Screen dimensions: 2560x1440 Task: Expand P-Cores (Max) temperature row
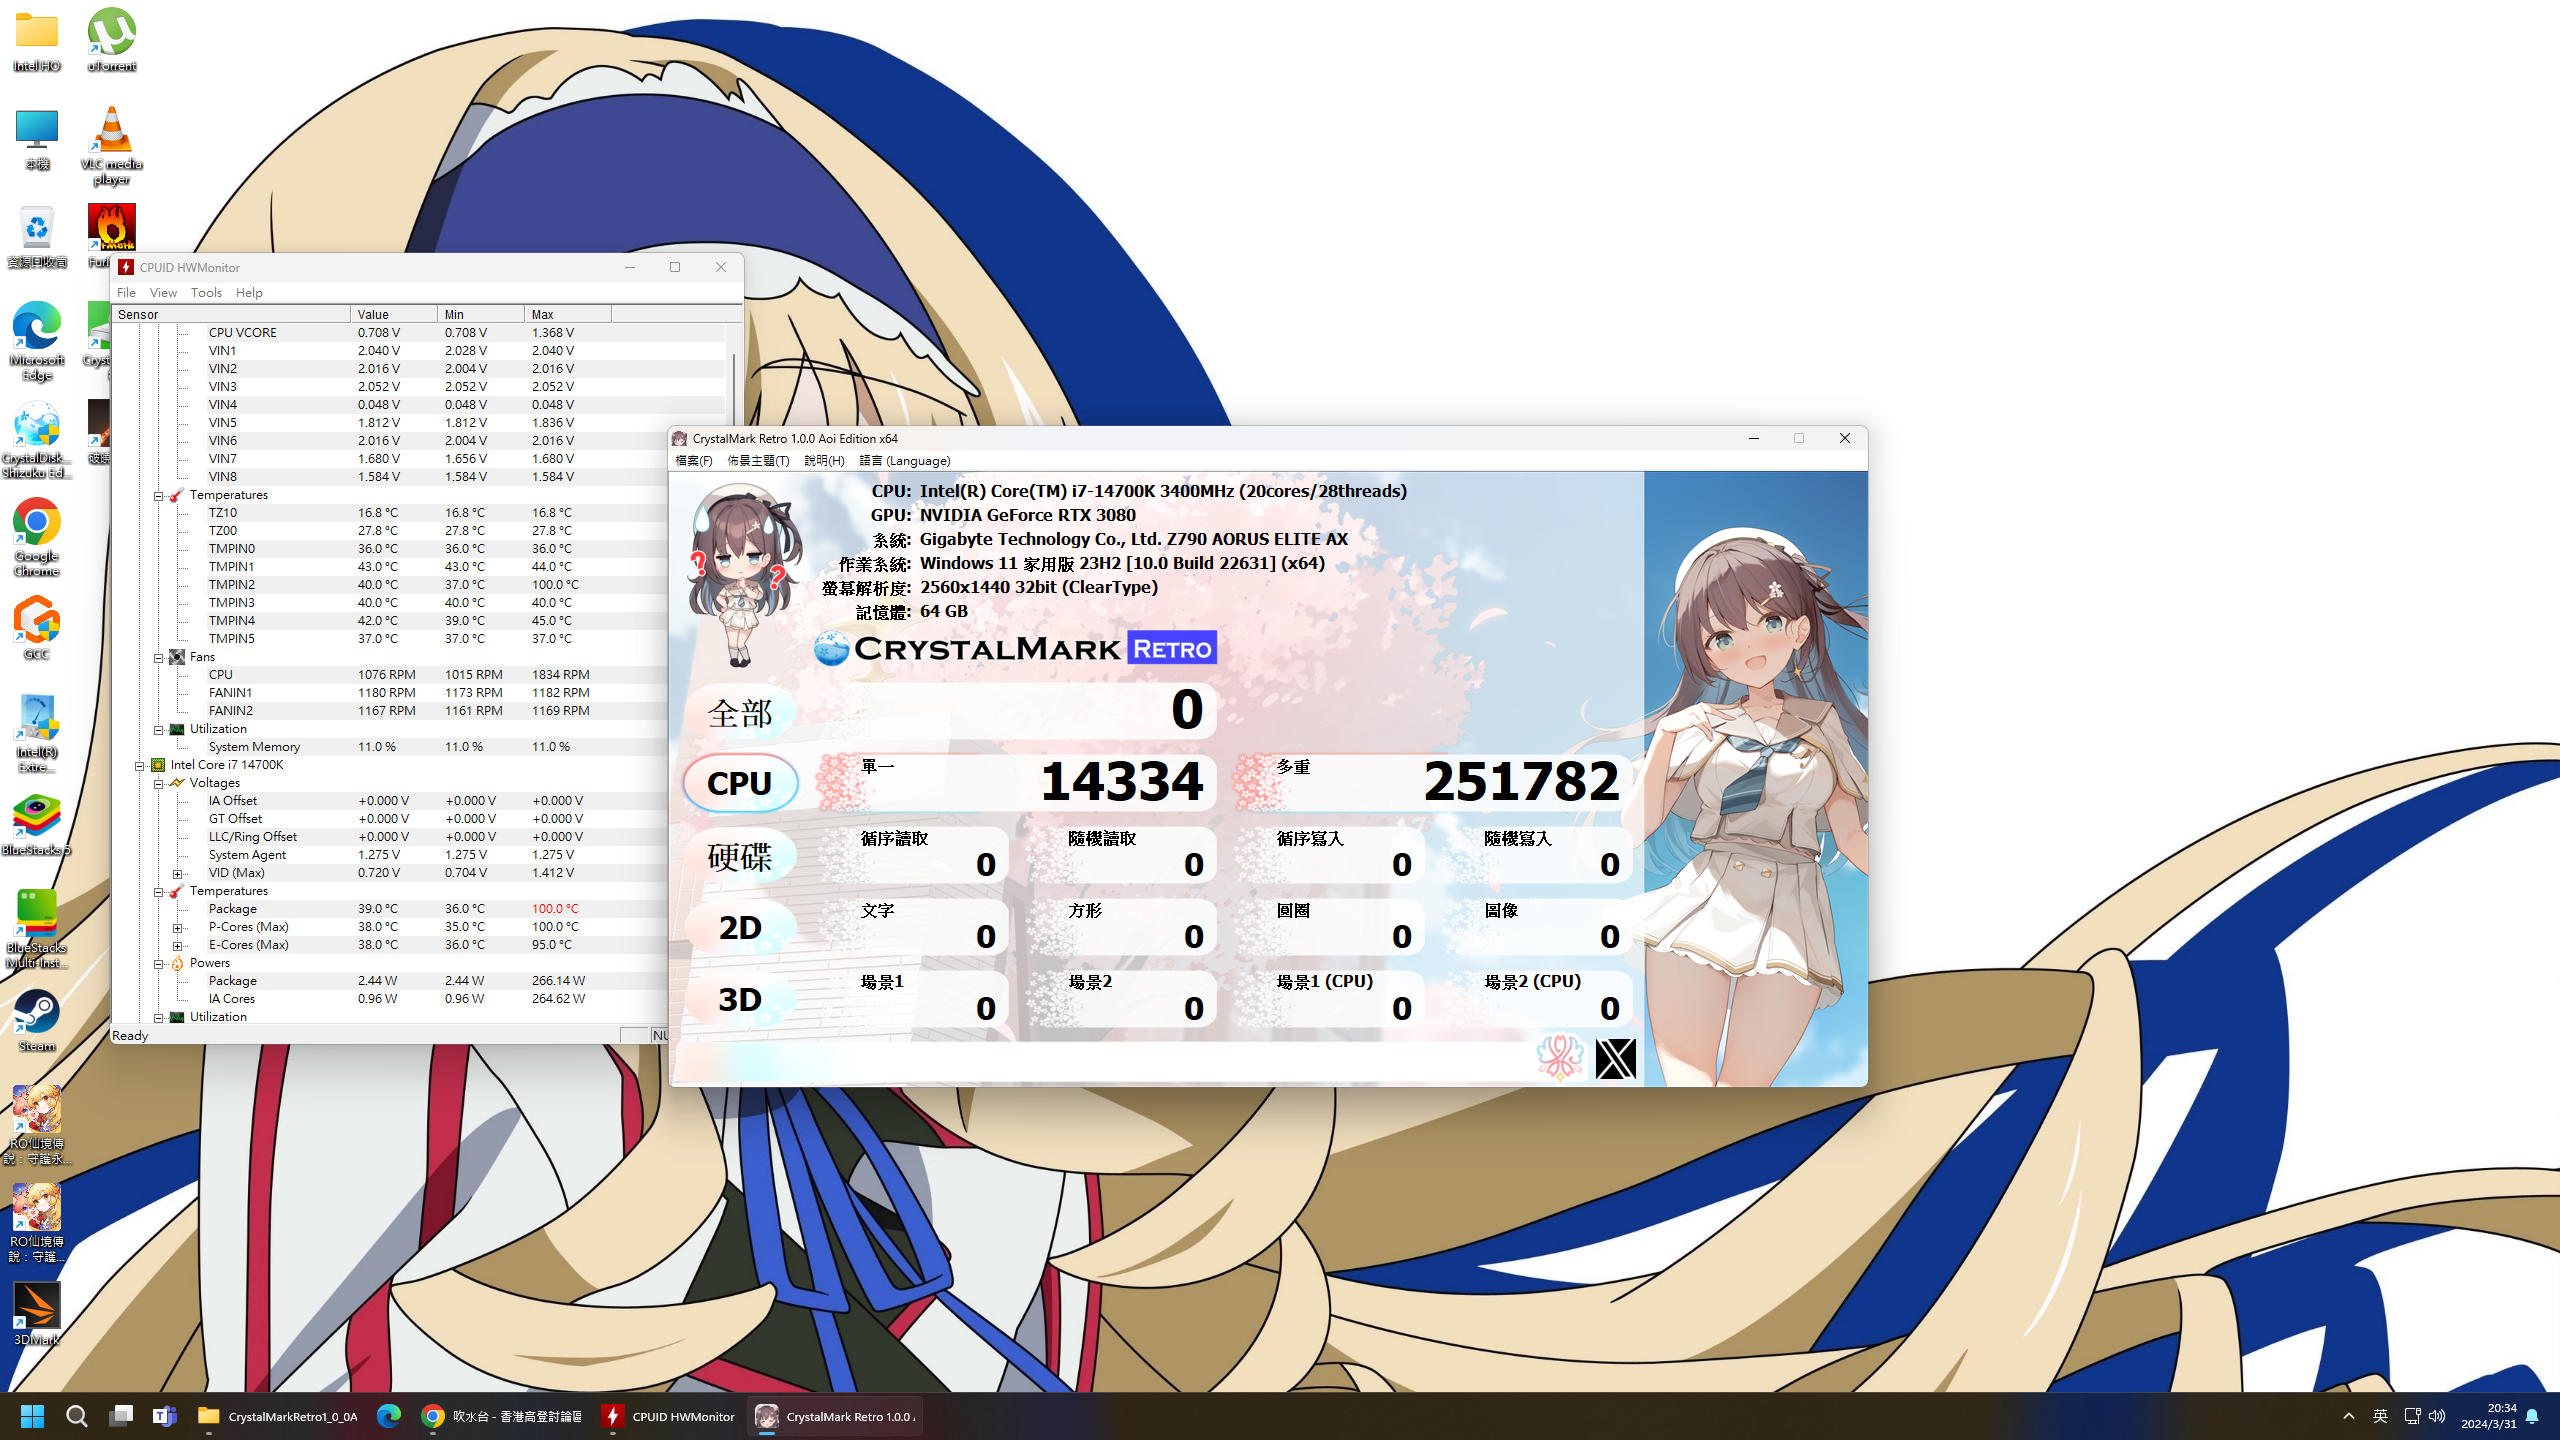coord(178,927)
